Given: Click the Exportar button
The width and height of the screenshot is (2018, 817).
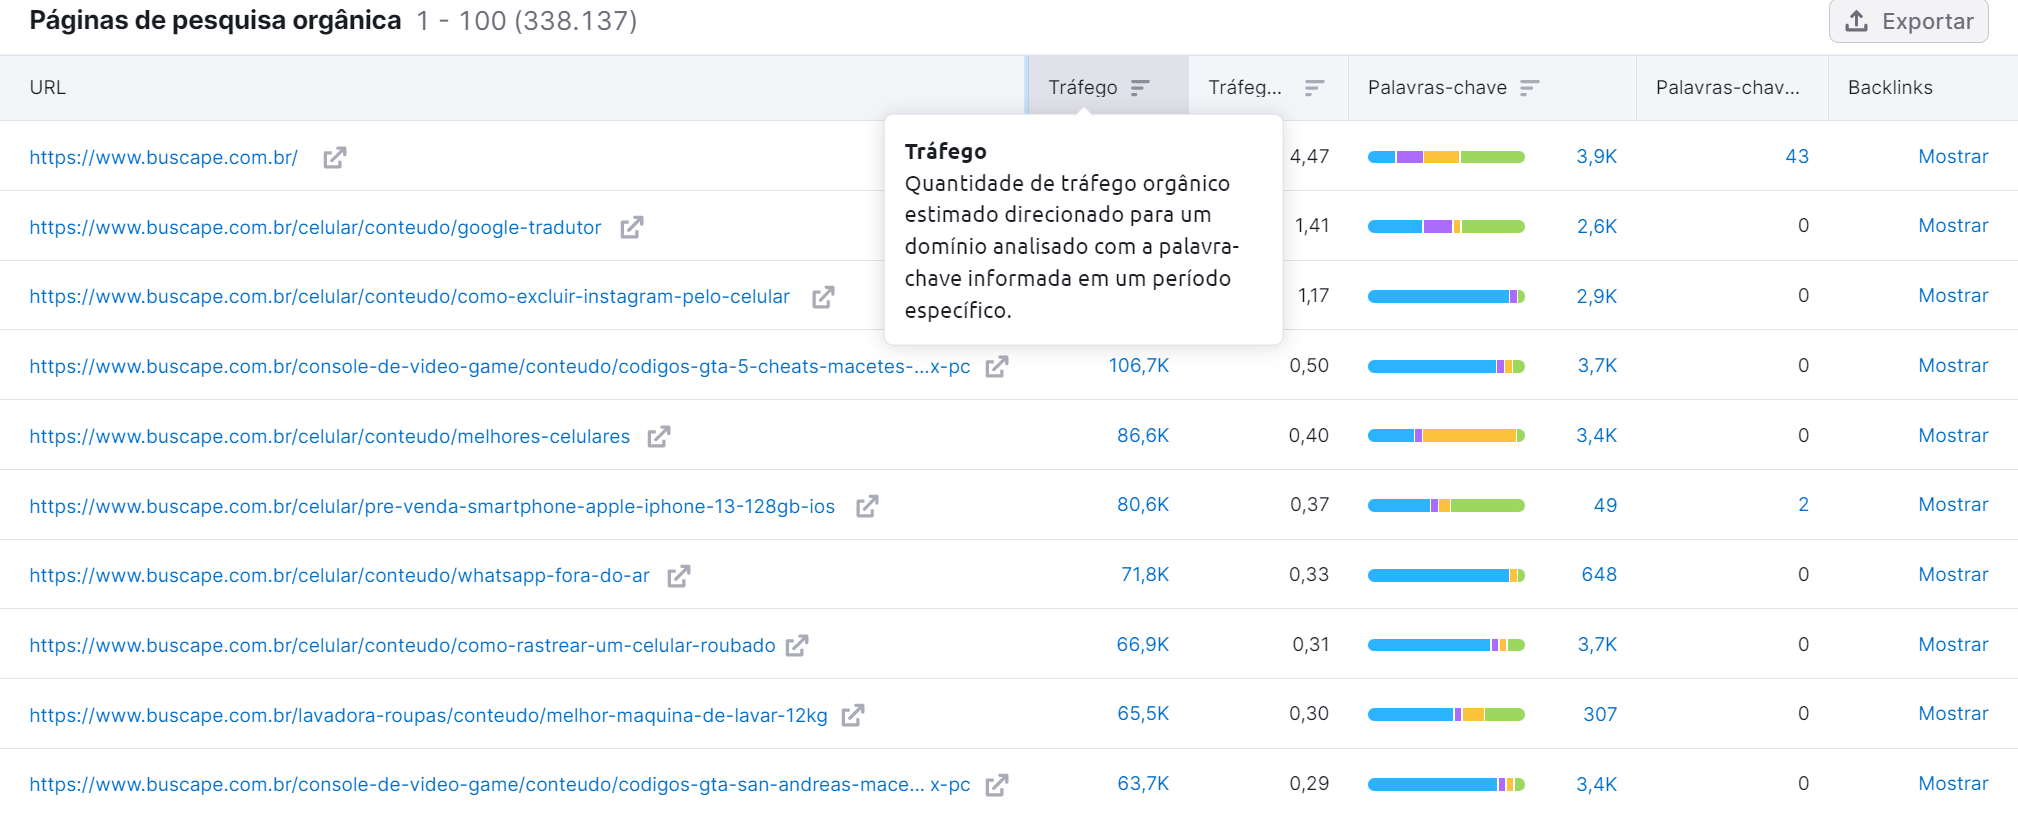Looking at the screenshot, I should tap(1908, 21).
